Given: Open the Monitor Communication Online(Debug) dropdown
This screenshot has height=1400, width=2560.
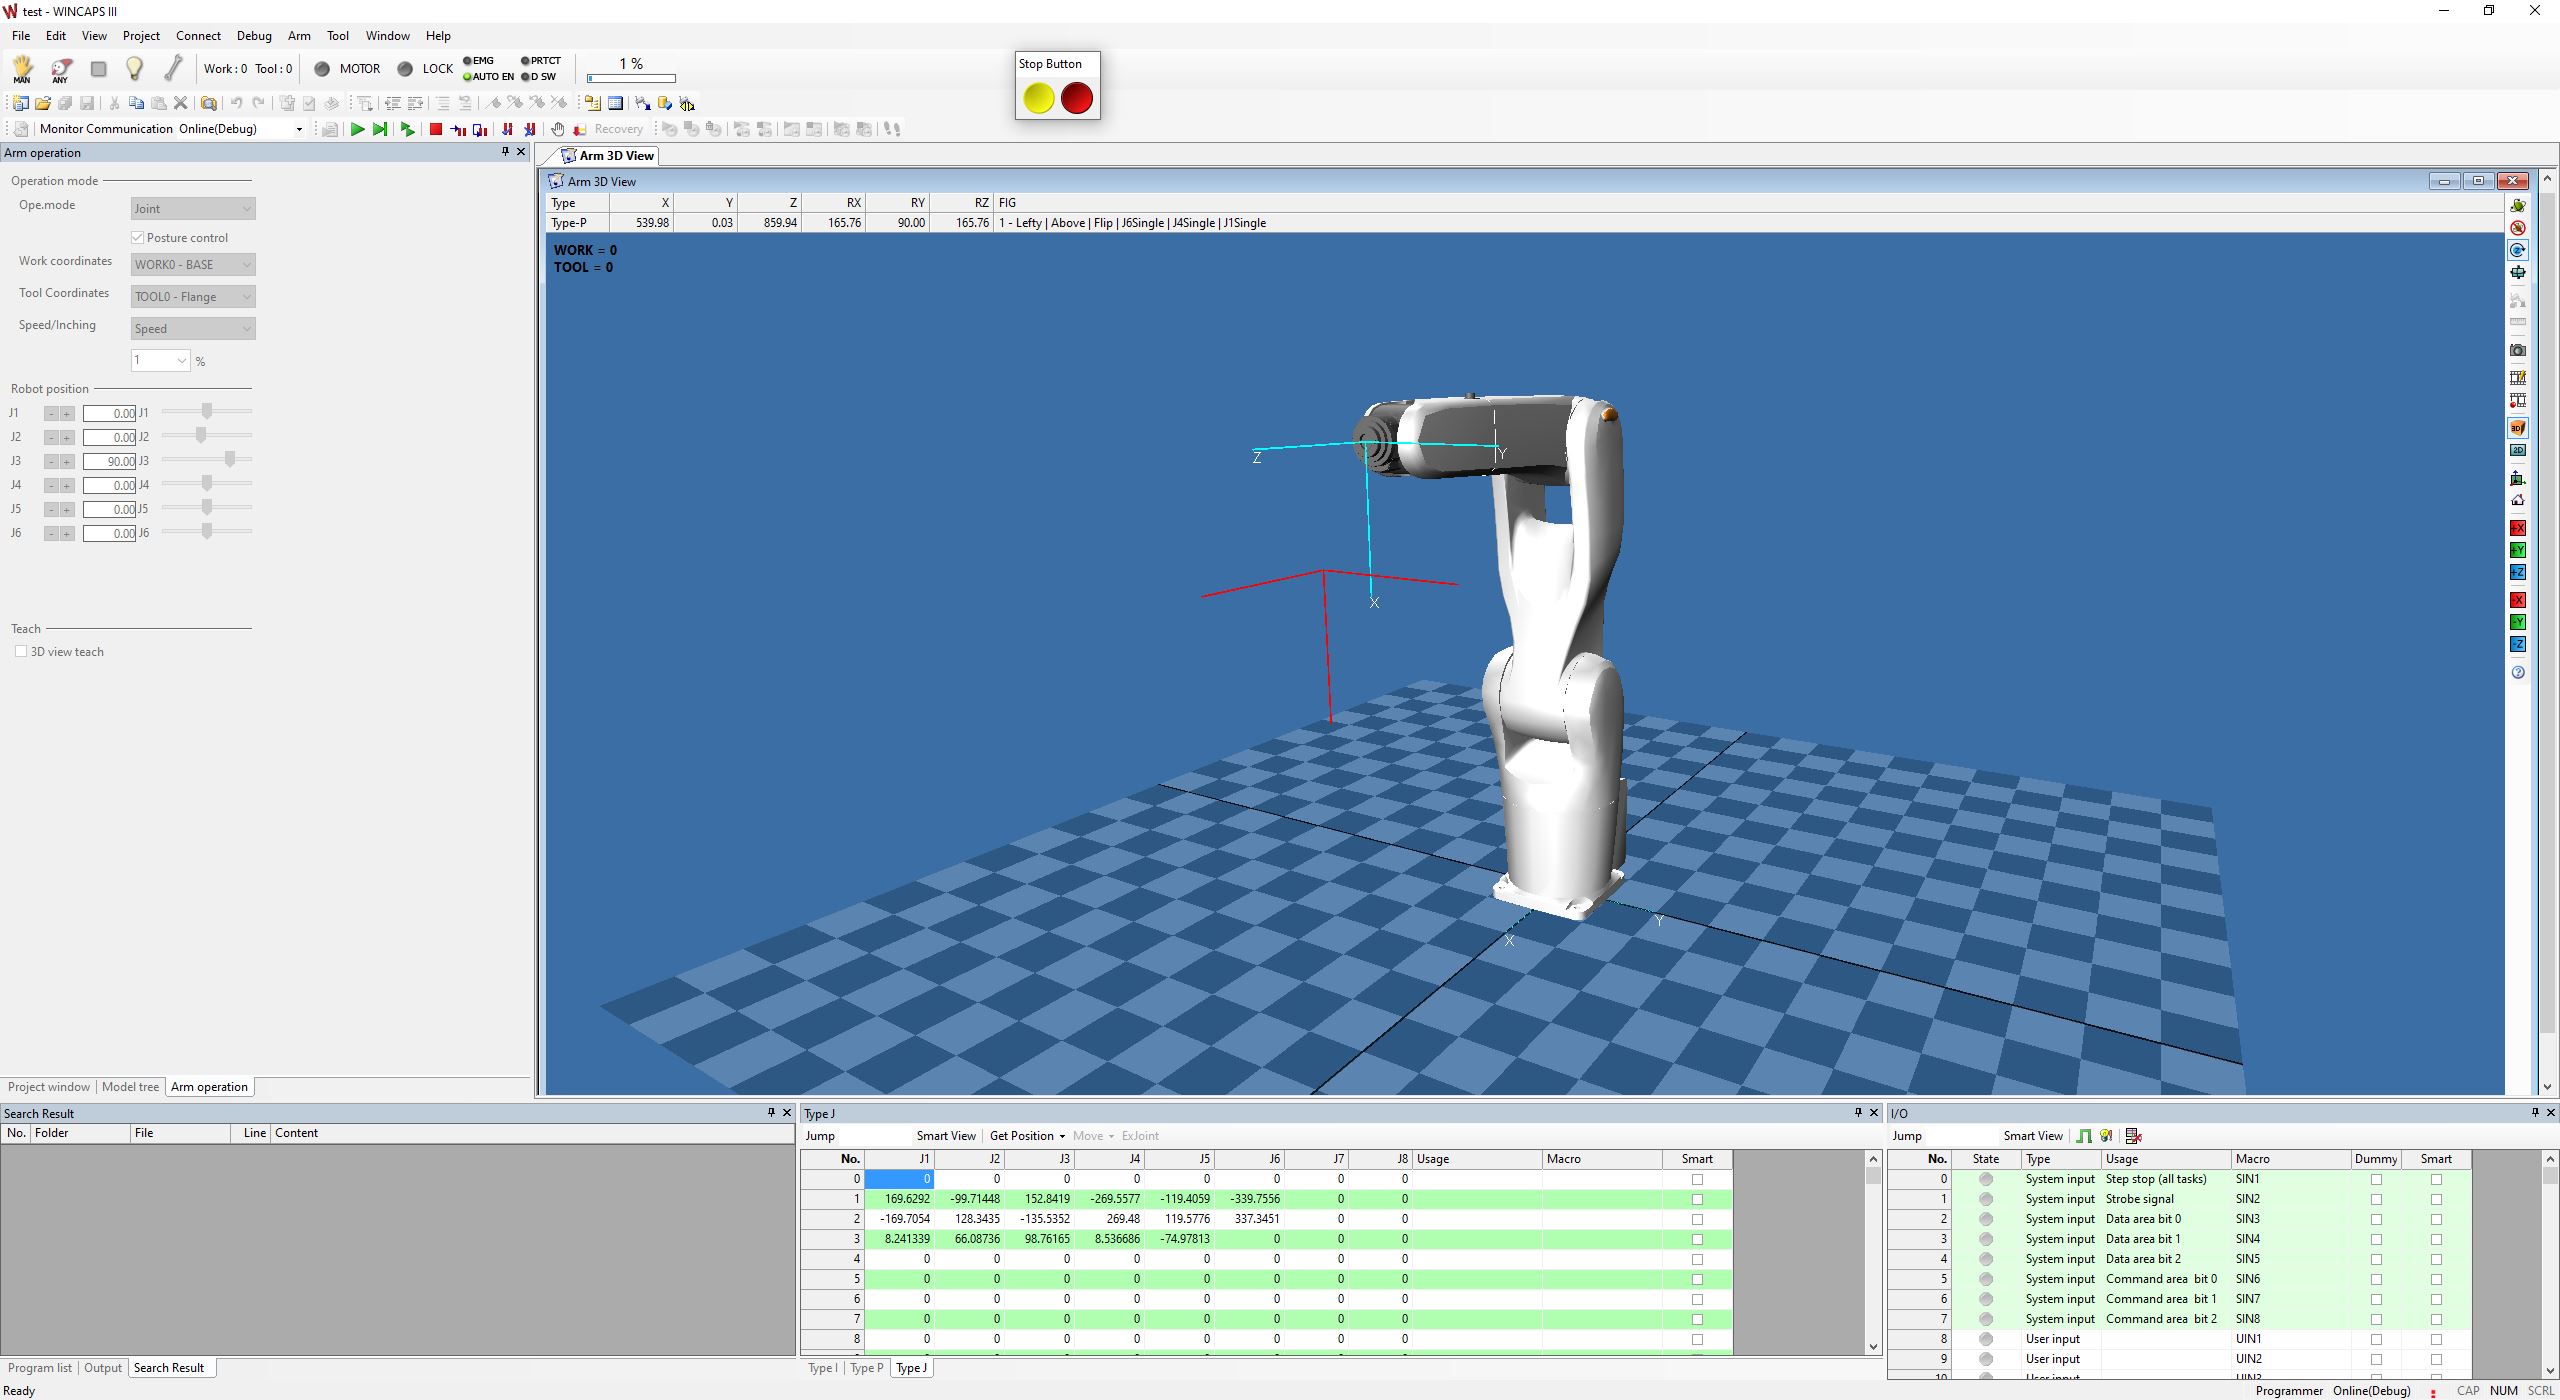Looking at the screenshot, I should 298,129.
